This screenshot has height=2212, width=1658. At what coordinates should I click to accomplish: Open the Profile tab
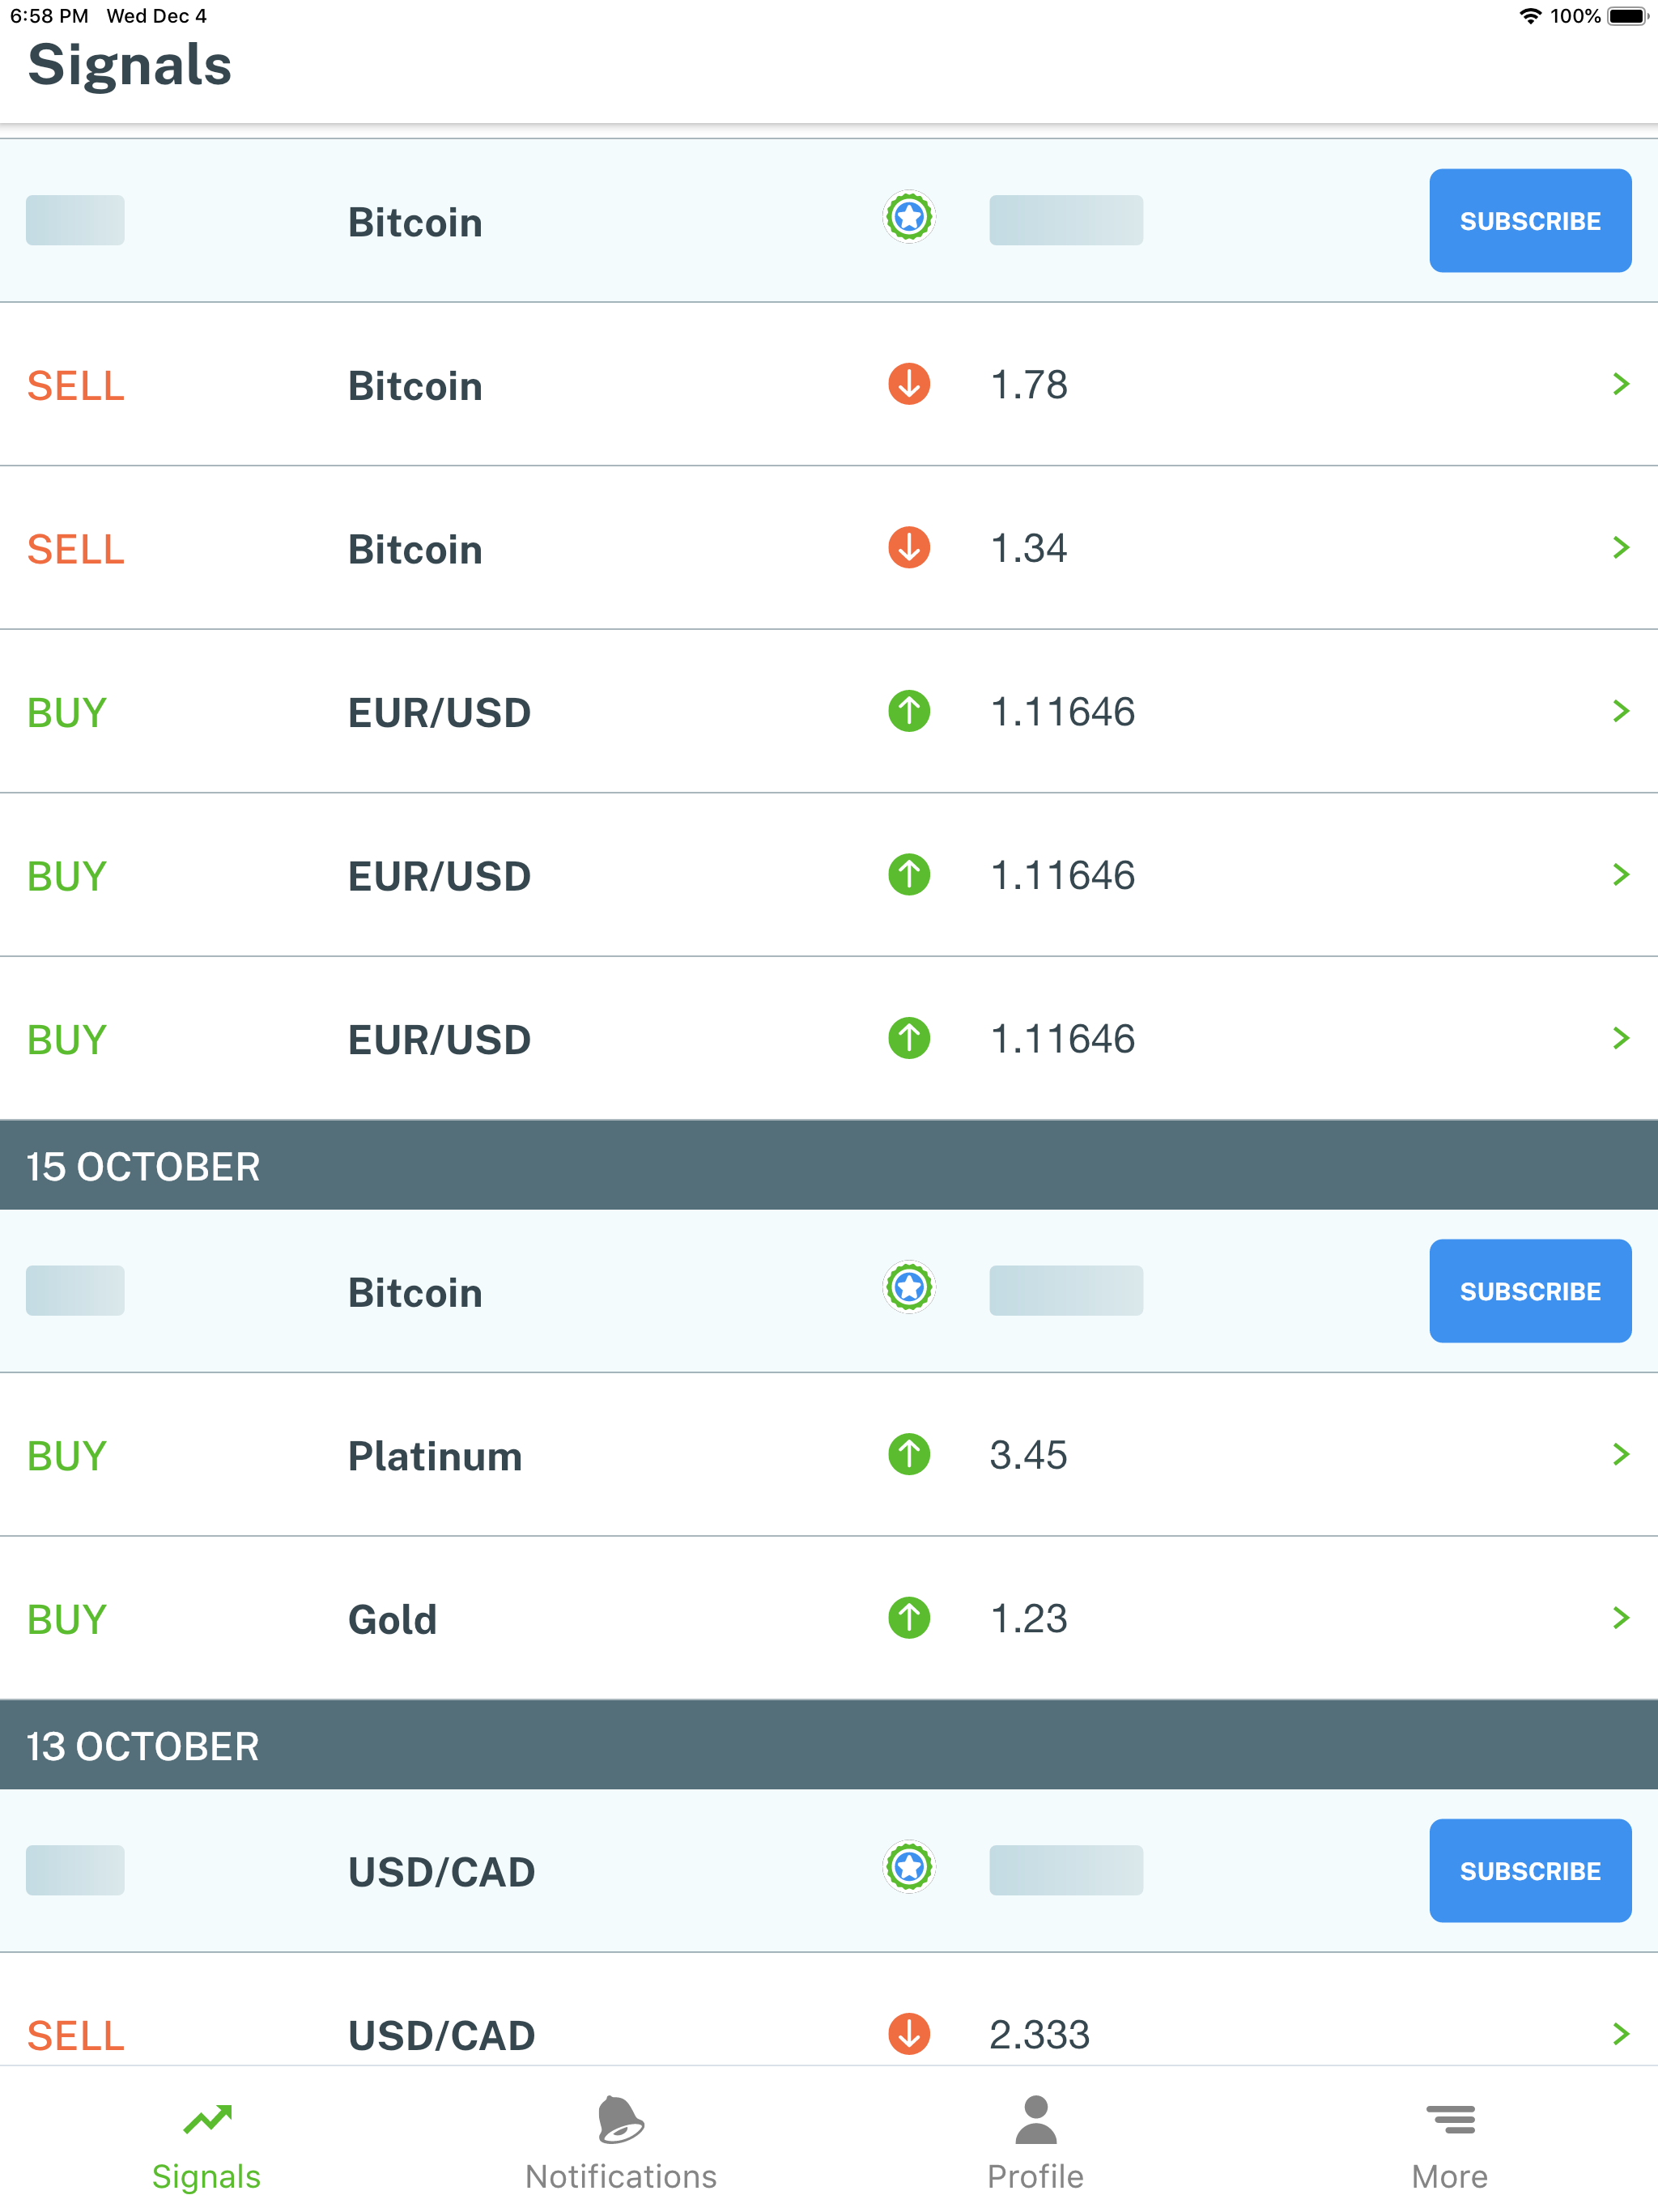(1036, 2143)
